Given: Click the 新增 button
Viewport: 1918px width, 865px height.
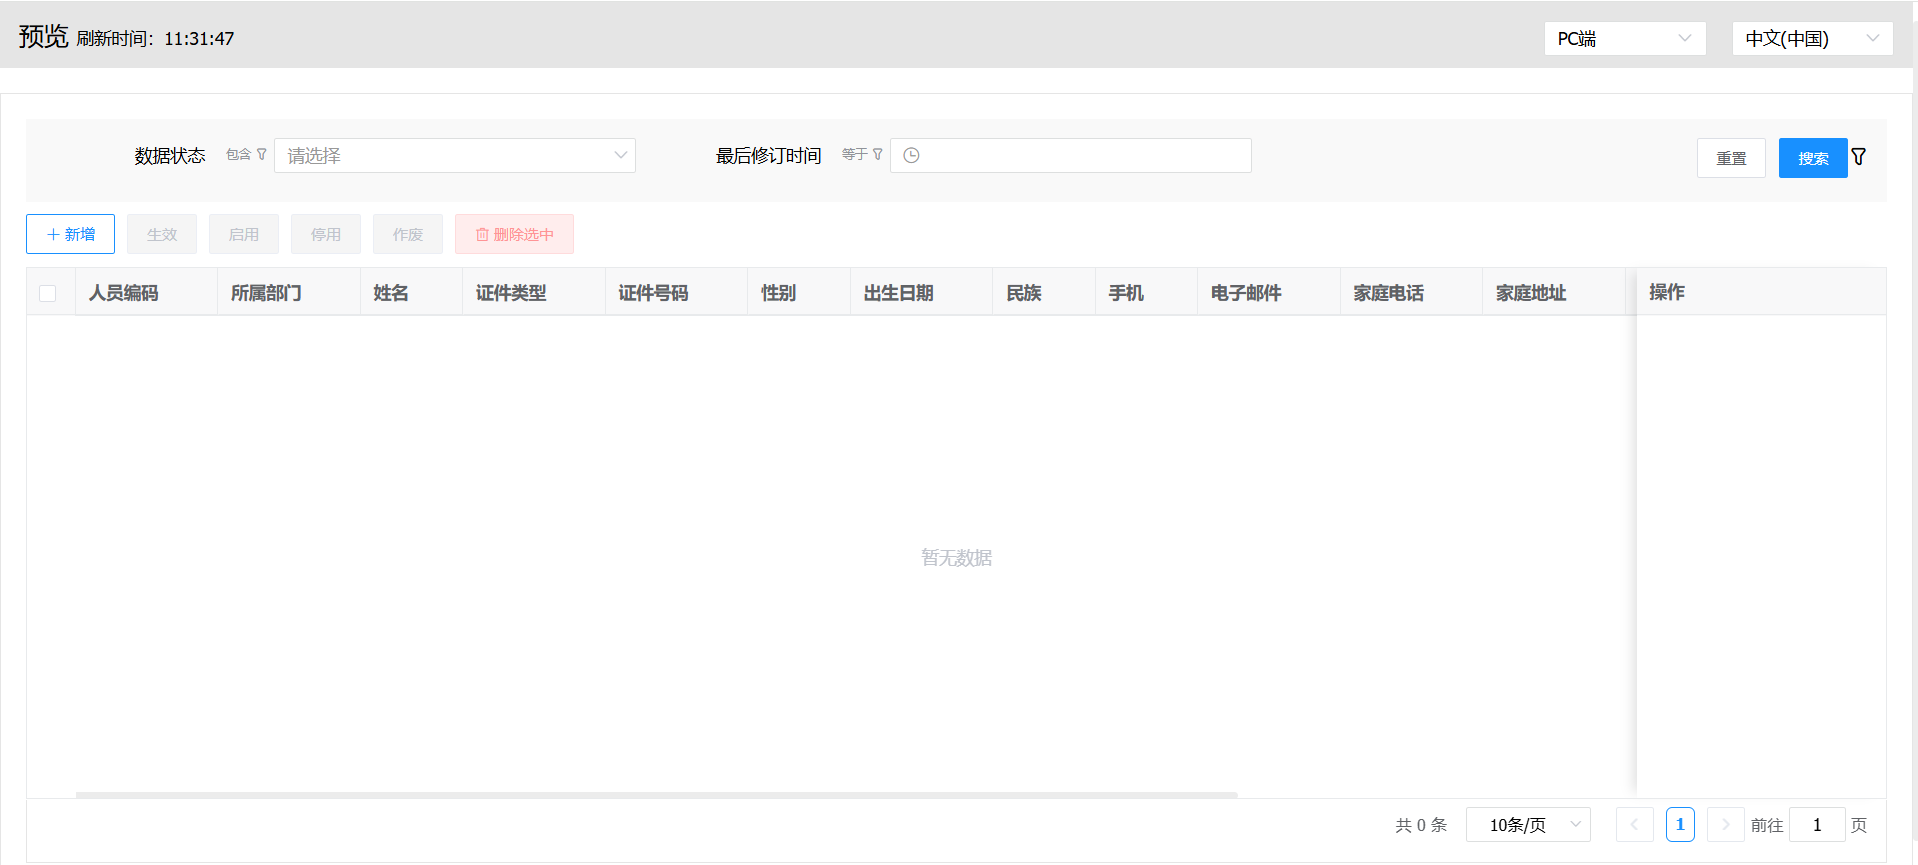Looking at the screenshot, I should click(x=71, y=234).
